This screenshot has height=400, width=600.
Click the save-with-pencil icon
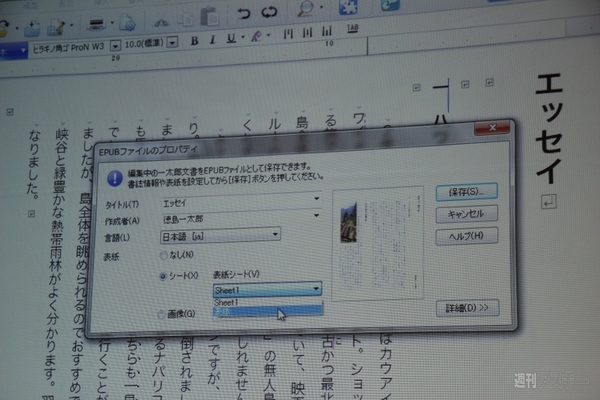coord(56,28)
